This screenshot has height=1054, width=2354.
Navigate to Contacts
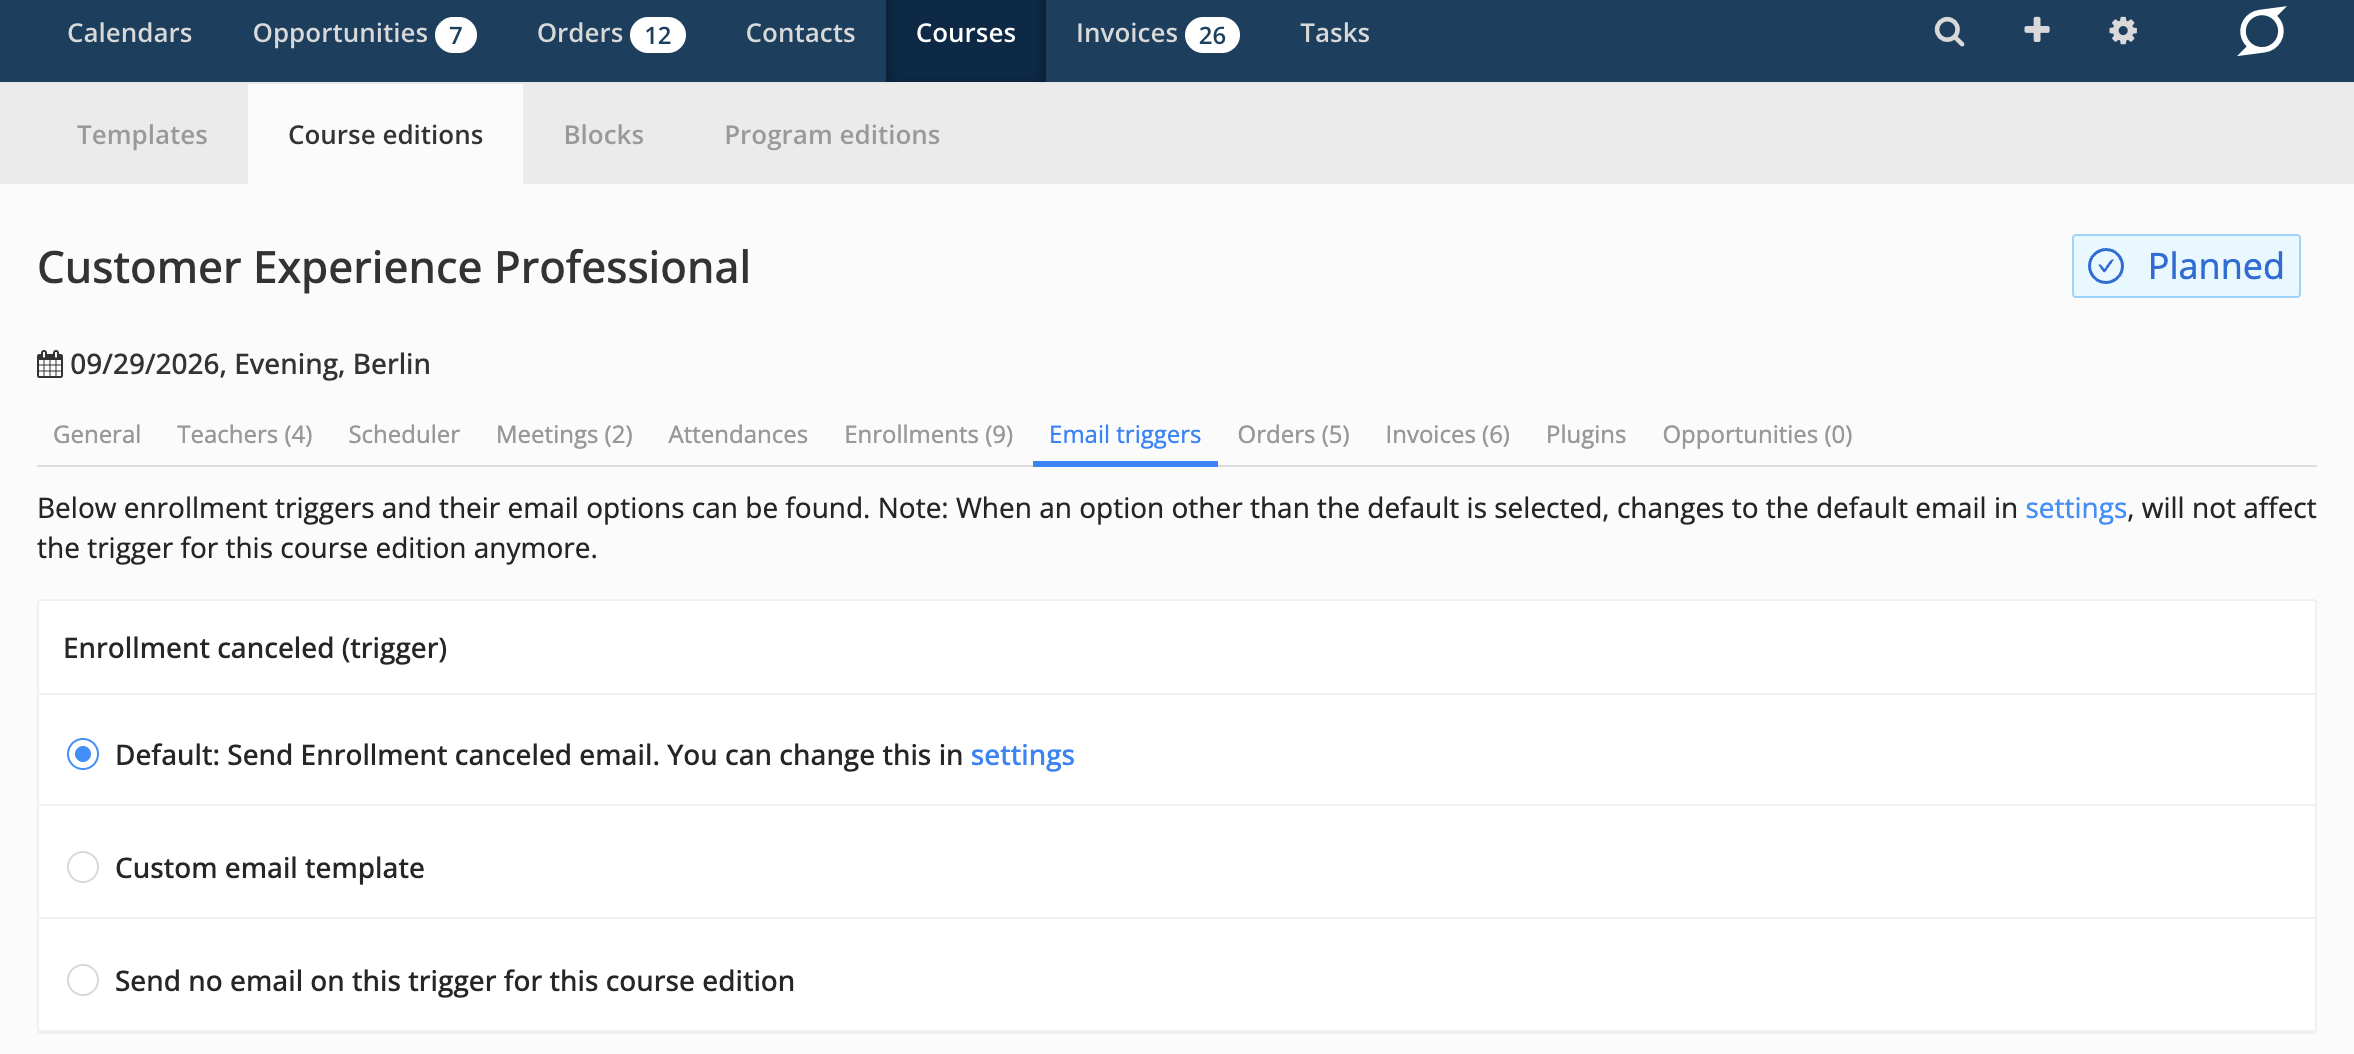tap(800, 33)
